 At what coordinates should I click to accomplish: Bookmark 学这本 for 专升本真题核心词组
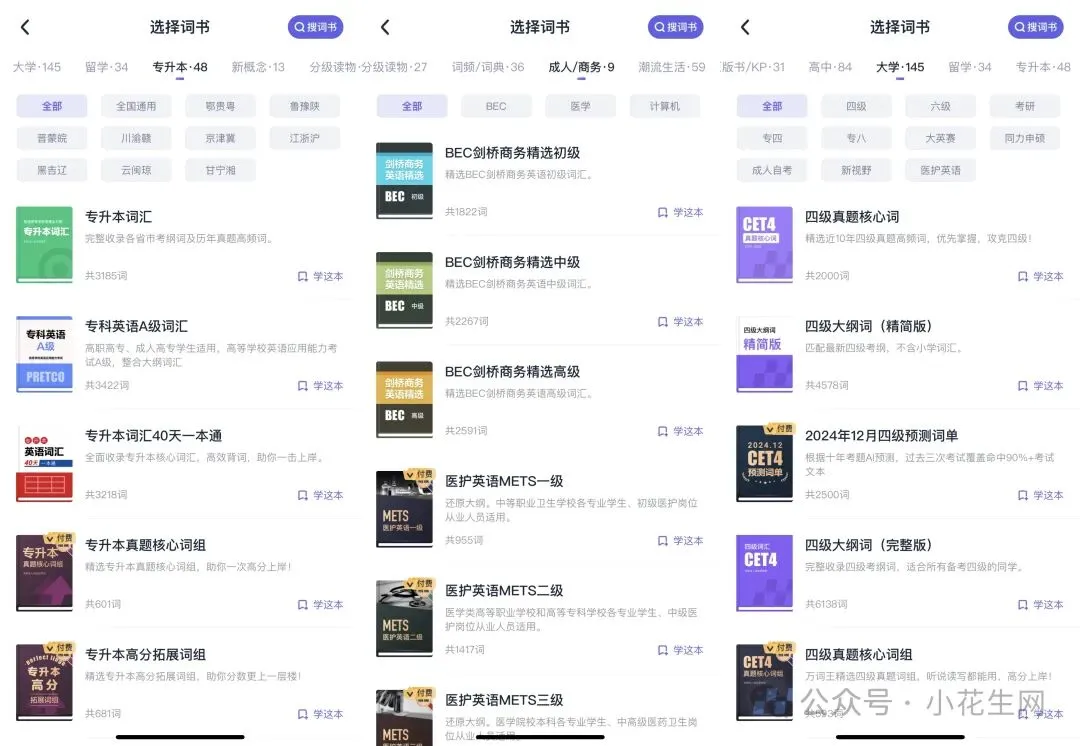click(320, 605)
